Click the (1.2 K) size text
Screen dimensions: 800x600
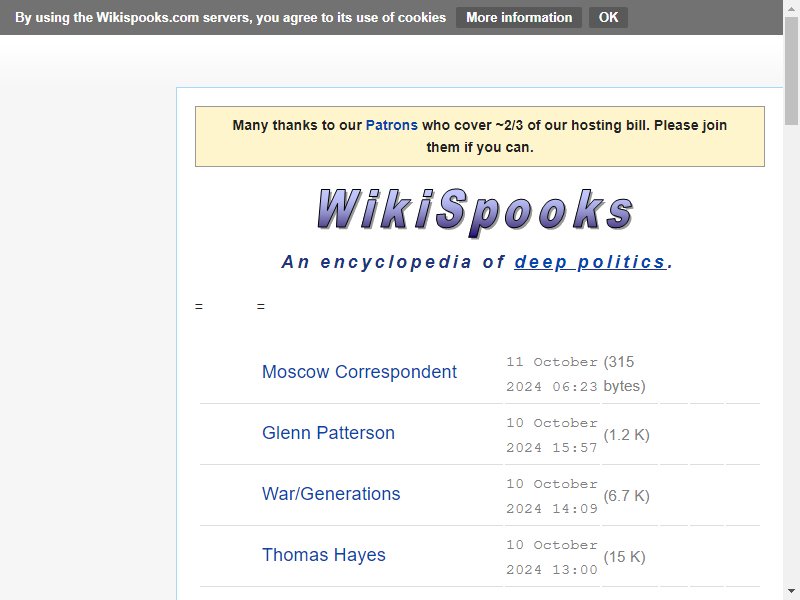(627, 435)
